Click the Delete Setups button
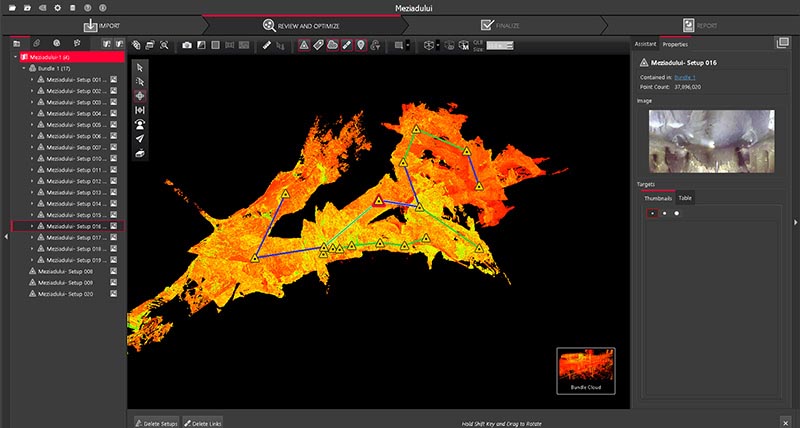Screen dimensions: 800x428 157,423
